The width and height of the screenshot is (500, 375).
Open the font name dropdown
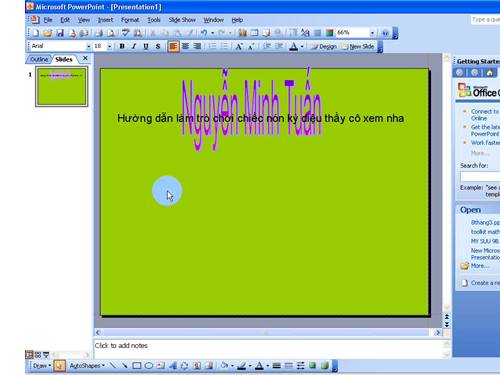click(88, 46)
